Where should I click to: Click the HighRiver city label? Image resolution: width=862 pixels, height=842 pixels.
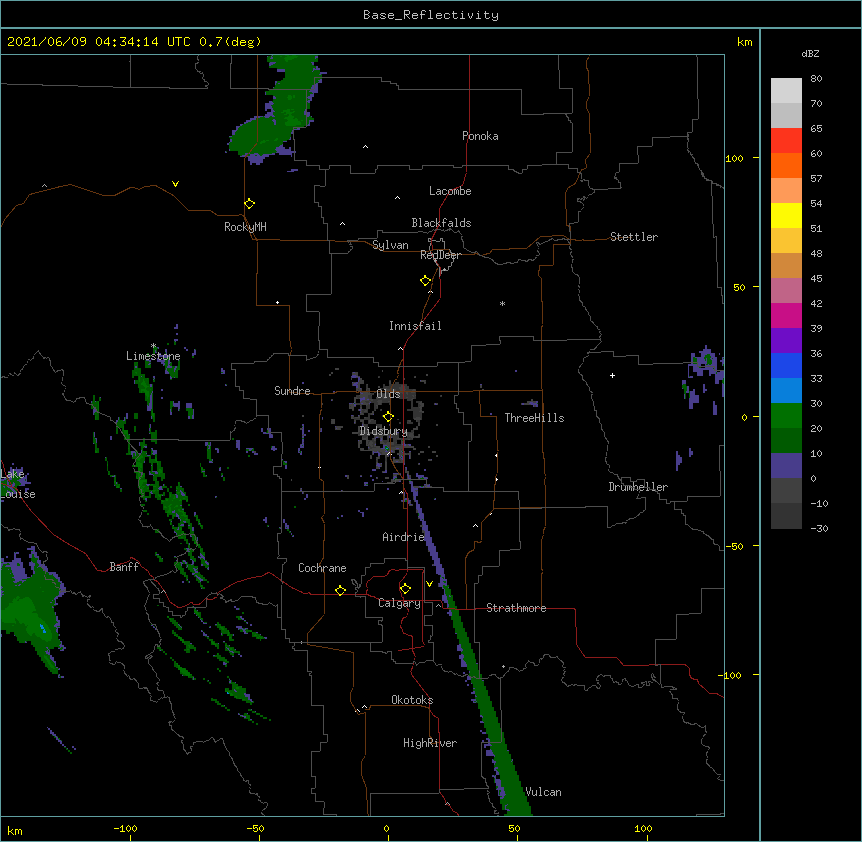point(430,743)
